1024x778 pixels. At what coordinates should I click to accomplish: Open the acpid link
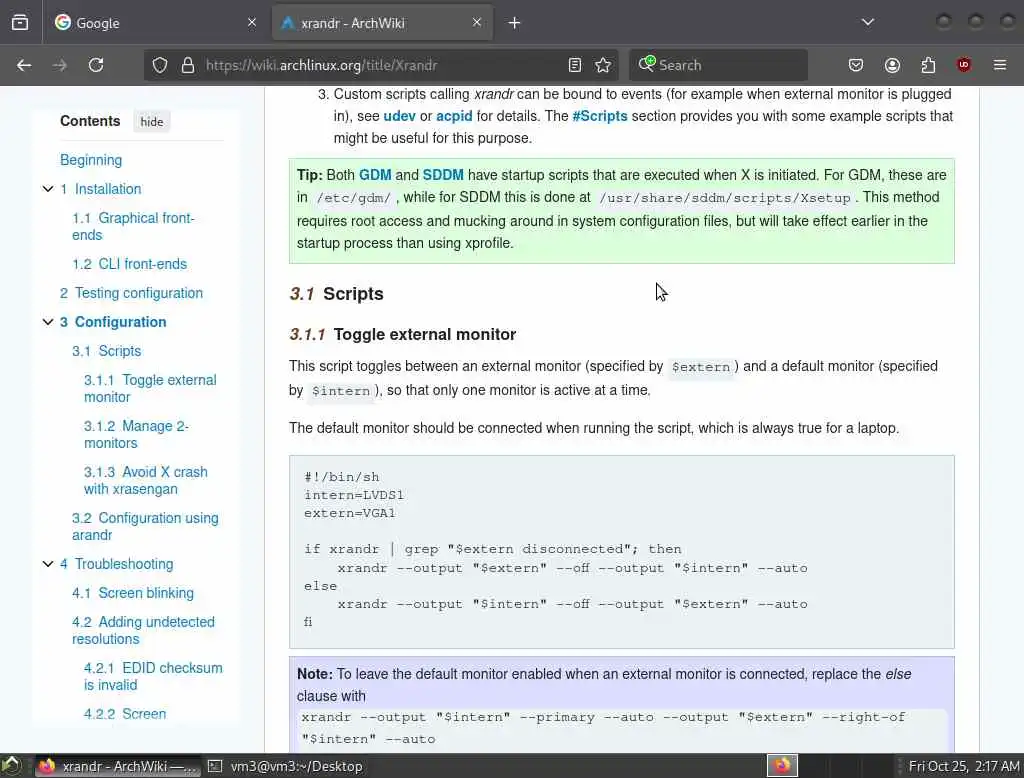(x=454, y=116)
